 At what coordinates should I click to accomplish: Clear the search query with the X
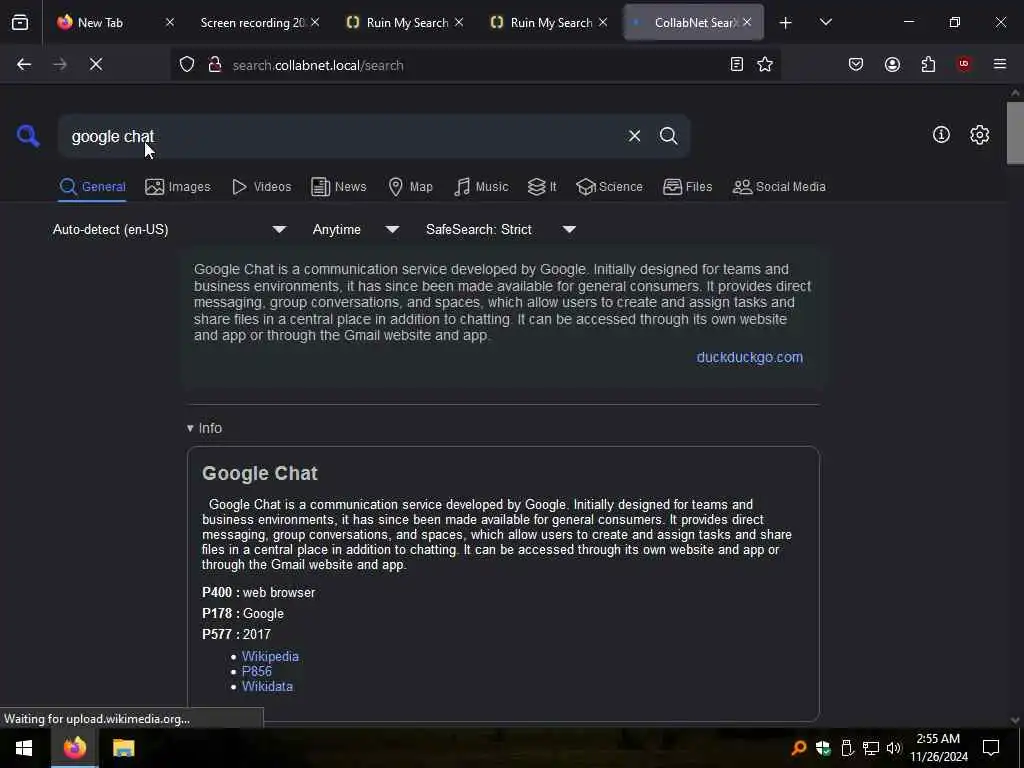pyautogui.click(x=634, y=136)
